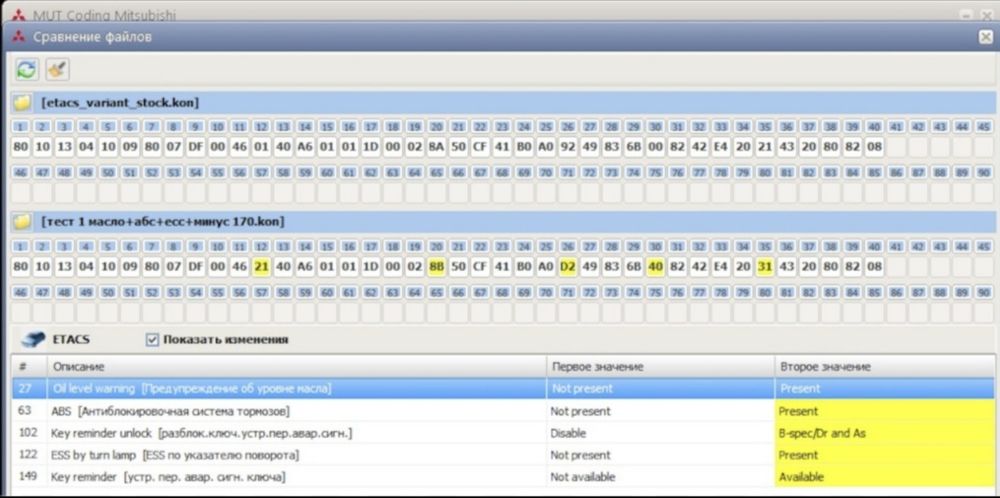This screenshot has height=498, width=1000.
Task: Click byte DF in etacs_variant_stock file
Action: pos(195,147)
